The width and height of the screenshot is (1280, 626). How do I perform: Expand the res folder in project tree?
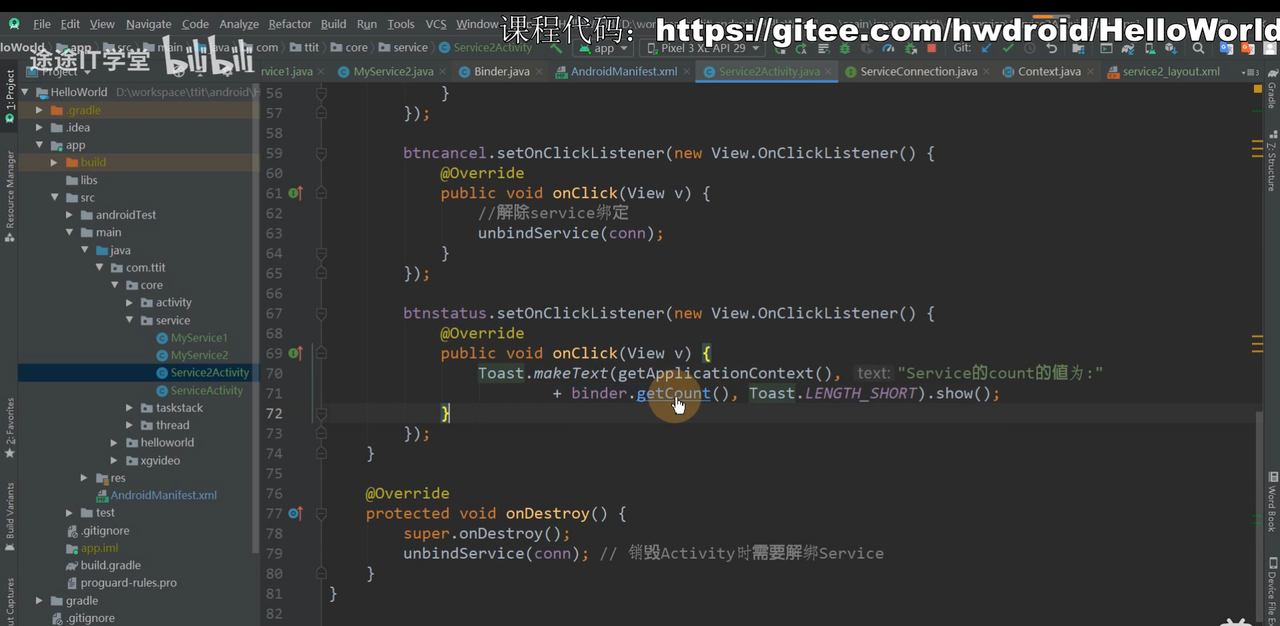[86, 478]
